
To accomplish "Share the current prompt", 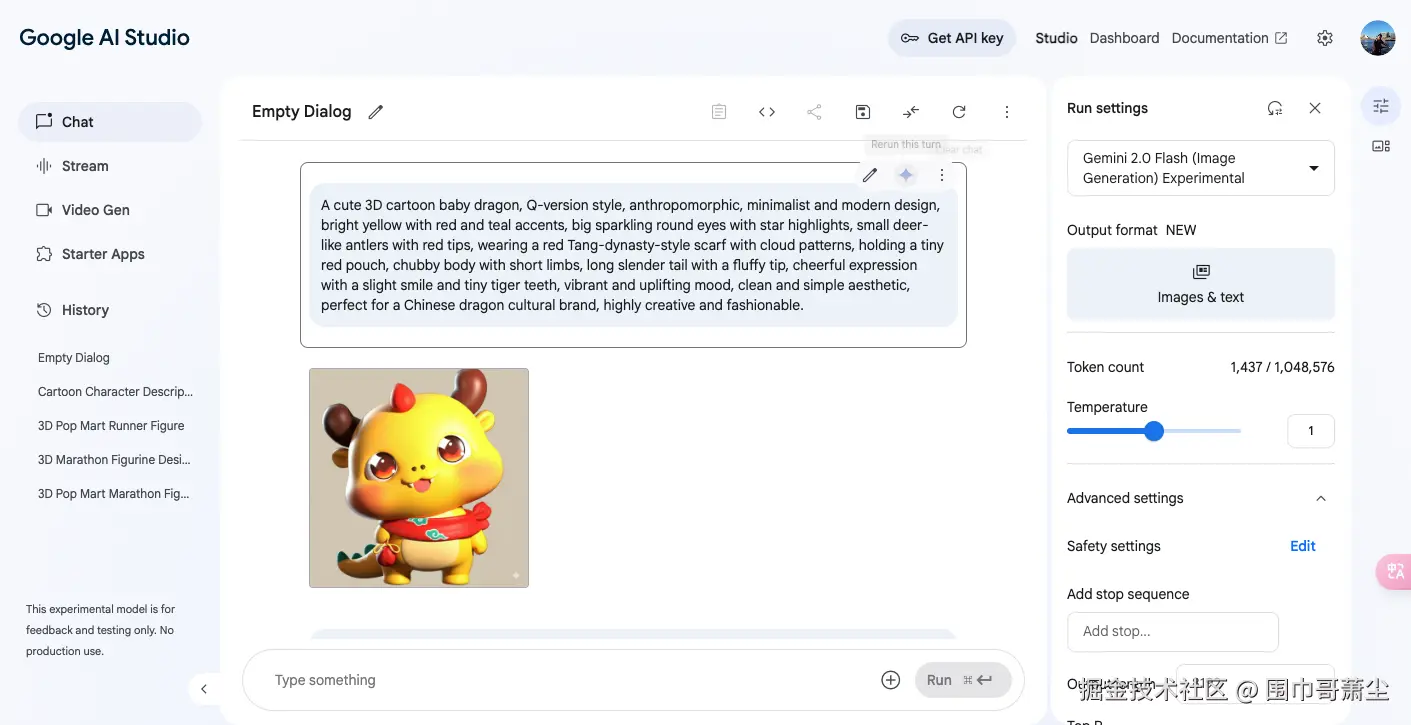I will click(x=814, y=111).
